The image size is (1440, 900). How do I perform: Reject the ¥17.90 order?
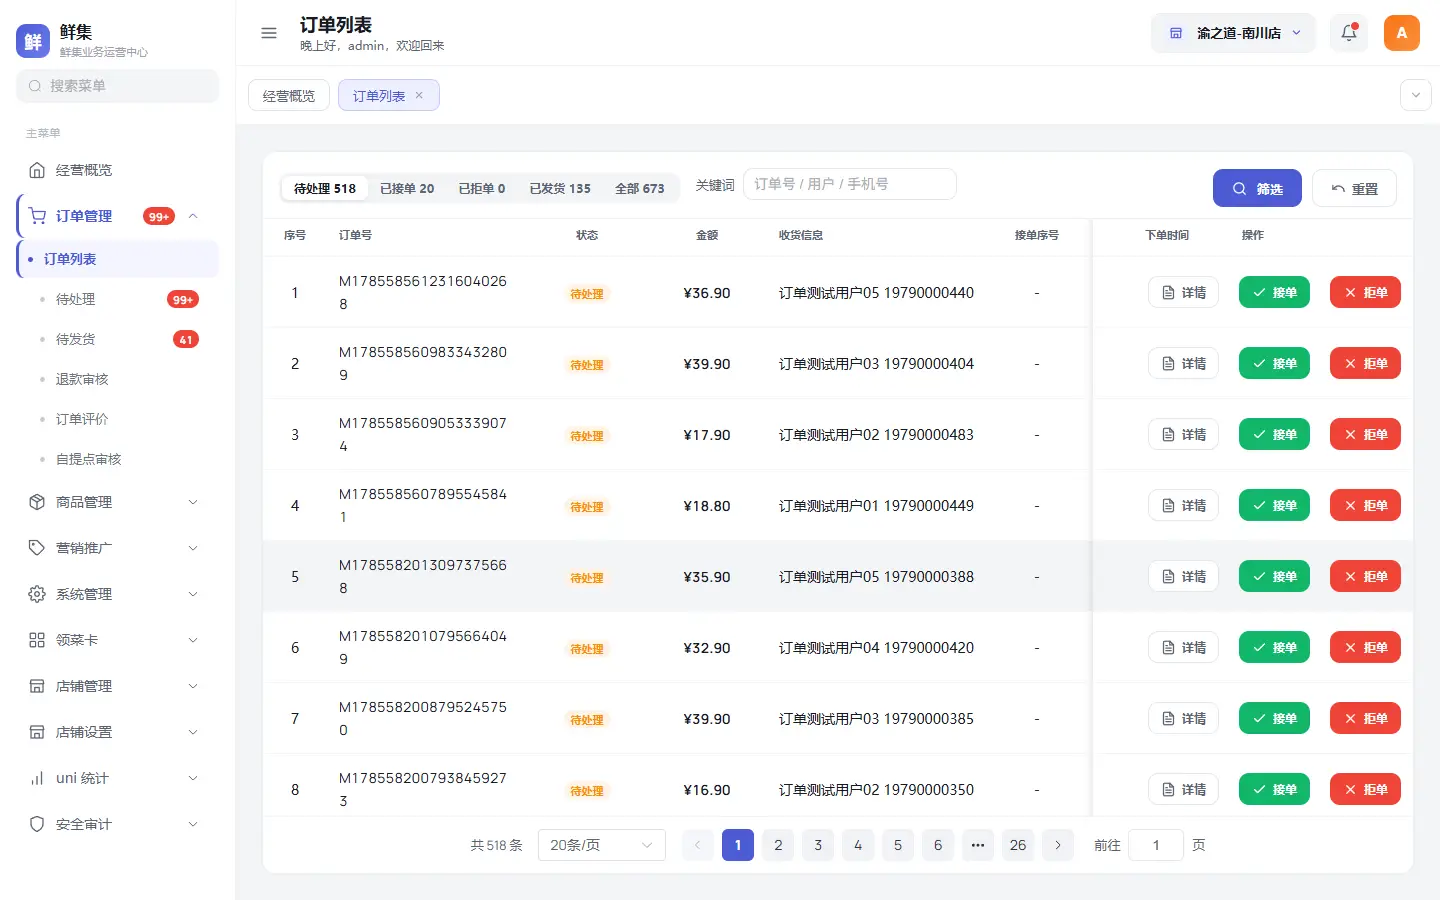point(1365,434)
